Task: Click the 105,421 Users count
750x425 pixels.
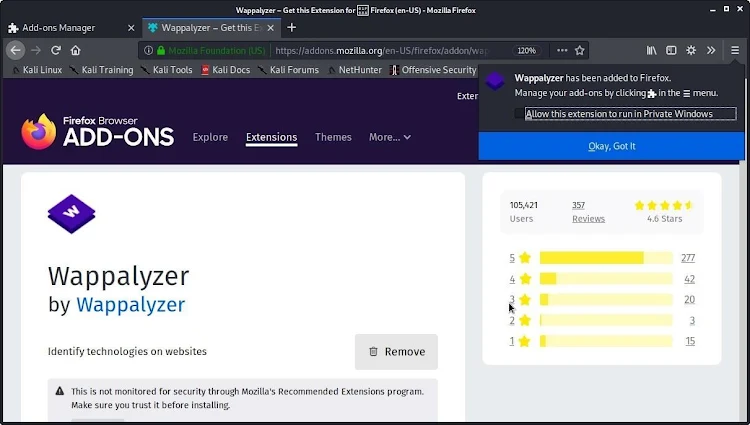Action: tap(523, 212)
